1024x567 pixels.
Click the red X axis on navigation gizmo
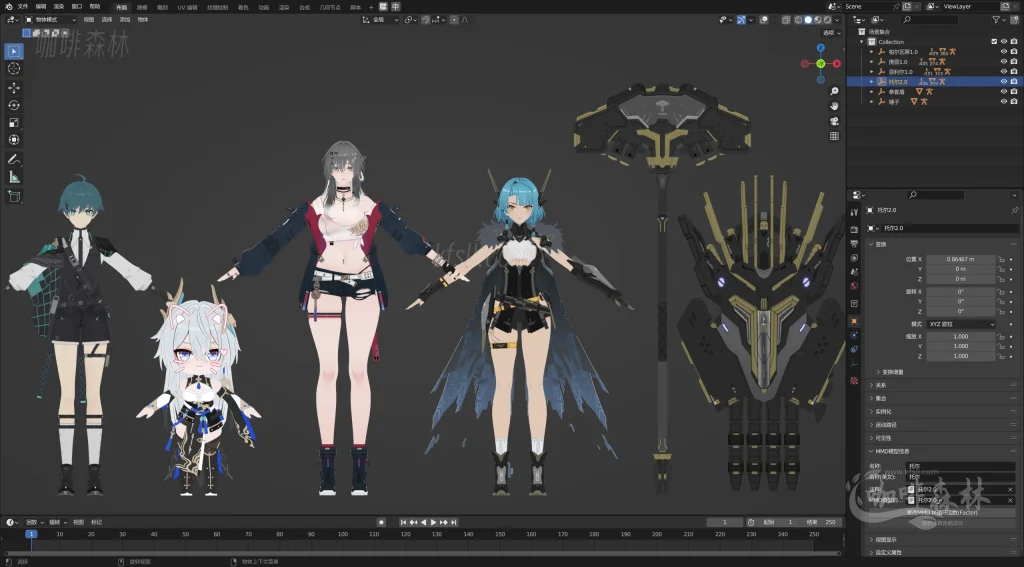837,64
